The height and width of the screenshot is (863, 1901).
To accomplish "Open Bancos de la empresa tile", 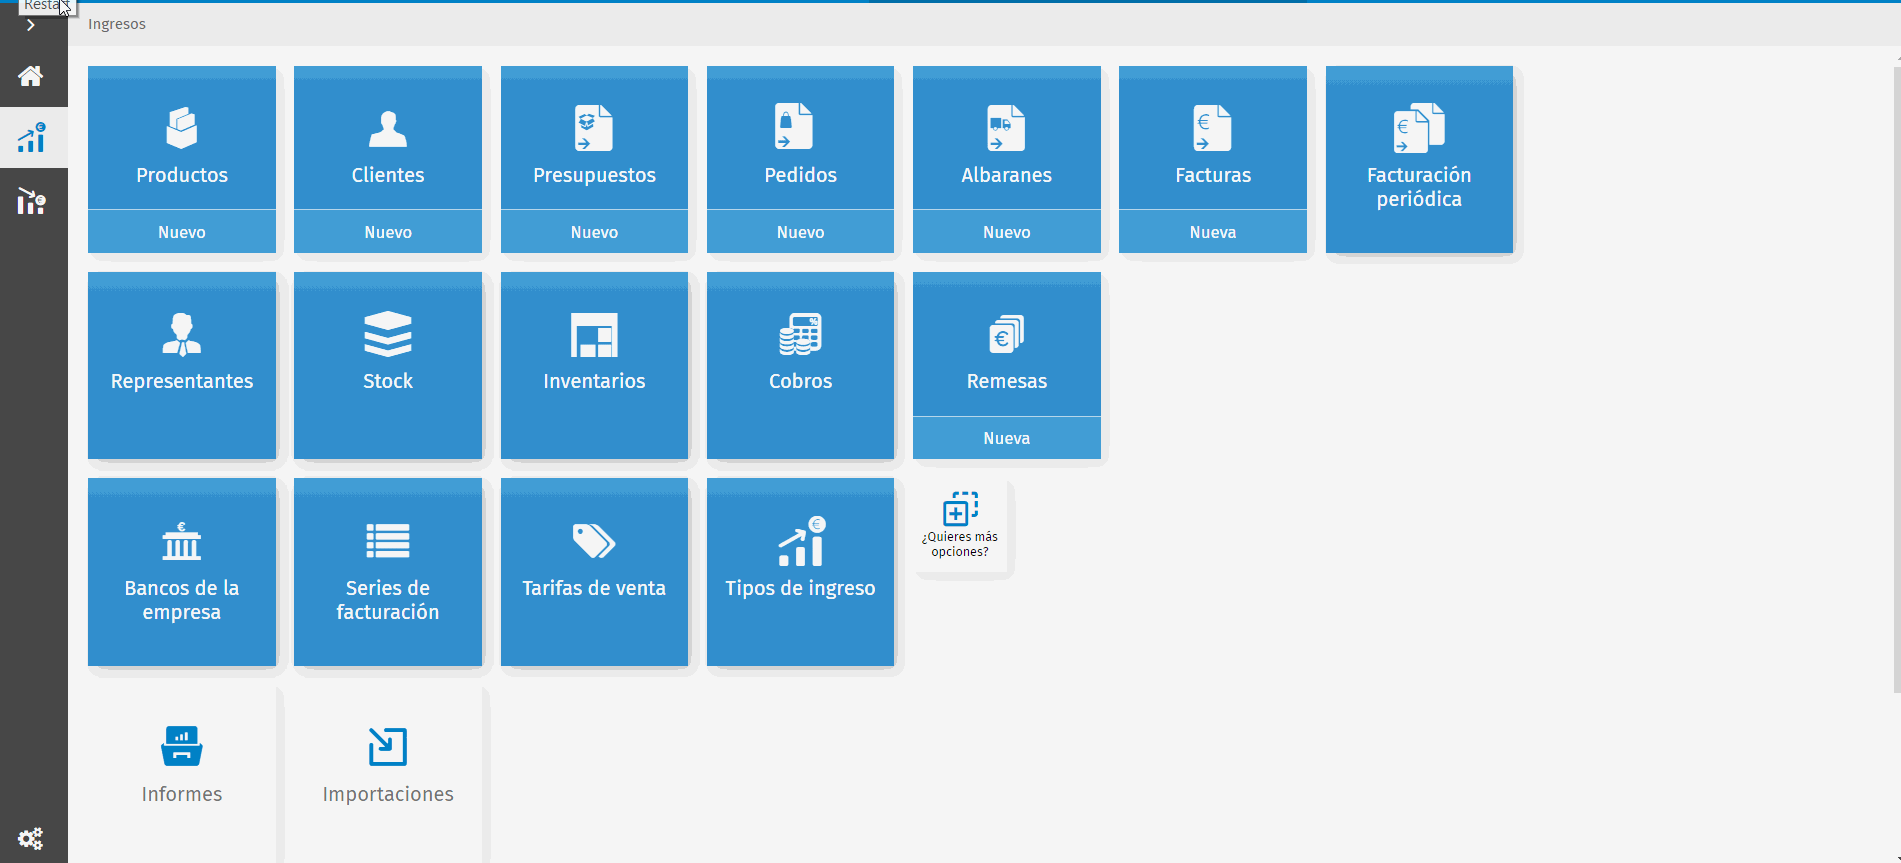I will [x=182, y=572].
